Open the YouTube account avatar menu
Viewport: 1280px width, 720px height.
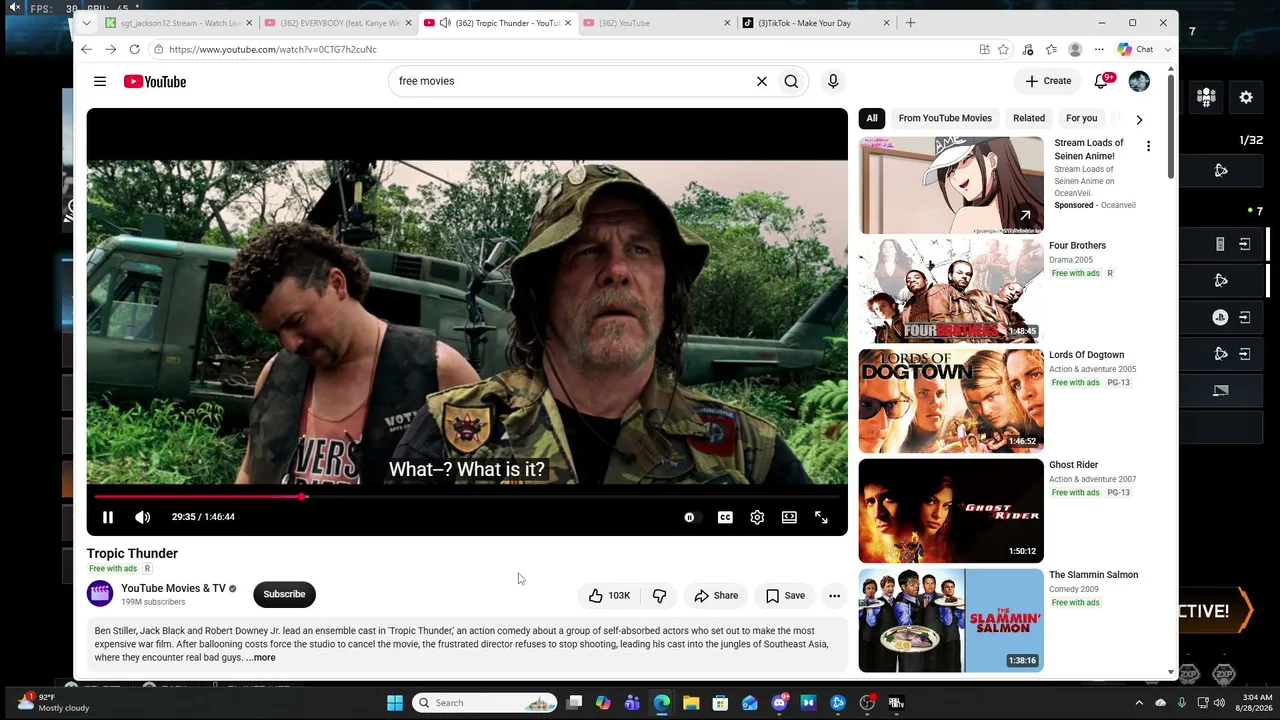click(1139, 81)
